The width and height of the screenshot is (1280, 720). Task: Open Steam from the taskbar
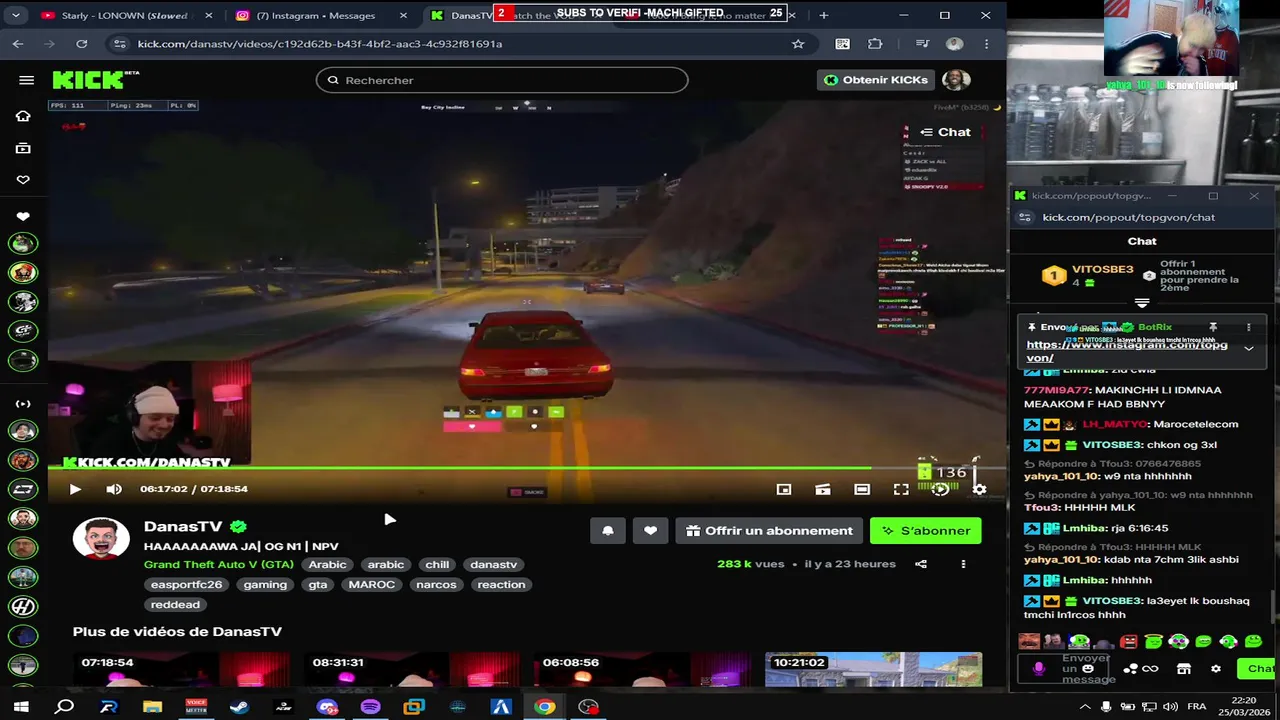(x=240, y=707)
